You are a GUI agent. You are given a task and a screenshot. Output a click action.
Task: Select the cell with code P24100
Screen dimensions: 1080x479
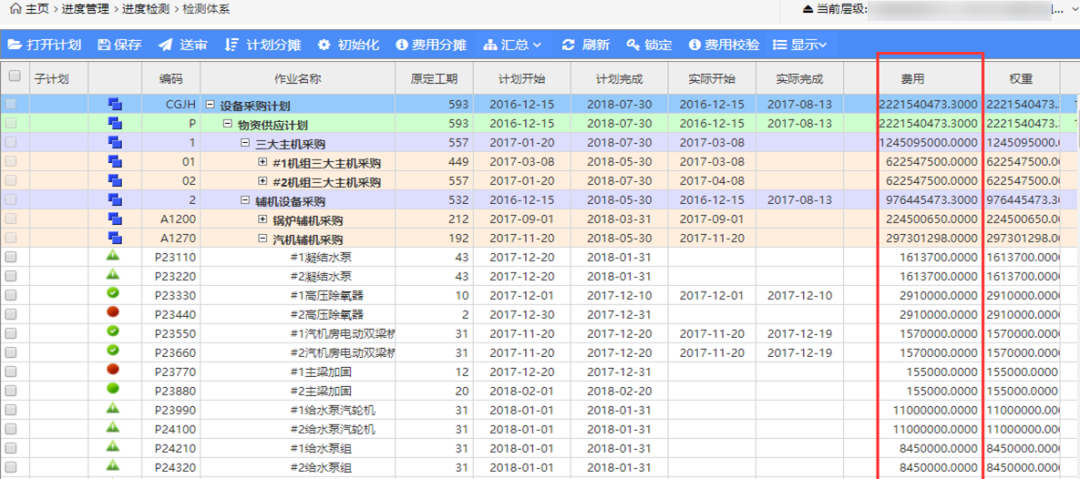[171, 429]
